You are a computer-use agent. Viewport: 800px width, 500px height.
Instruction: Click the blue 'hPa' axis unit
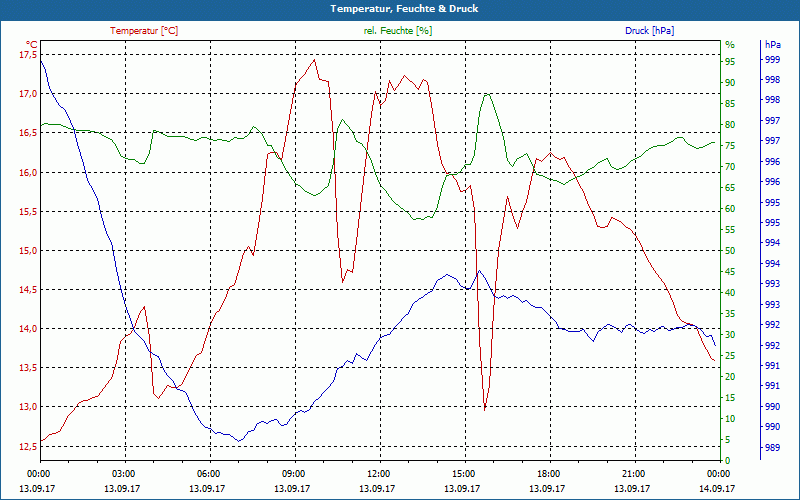[773, 45]
